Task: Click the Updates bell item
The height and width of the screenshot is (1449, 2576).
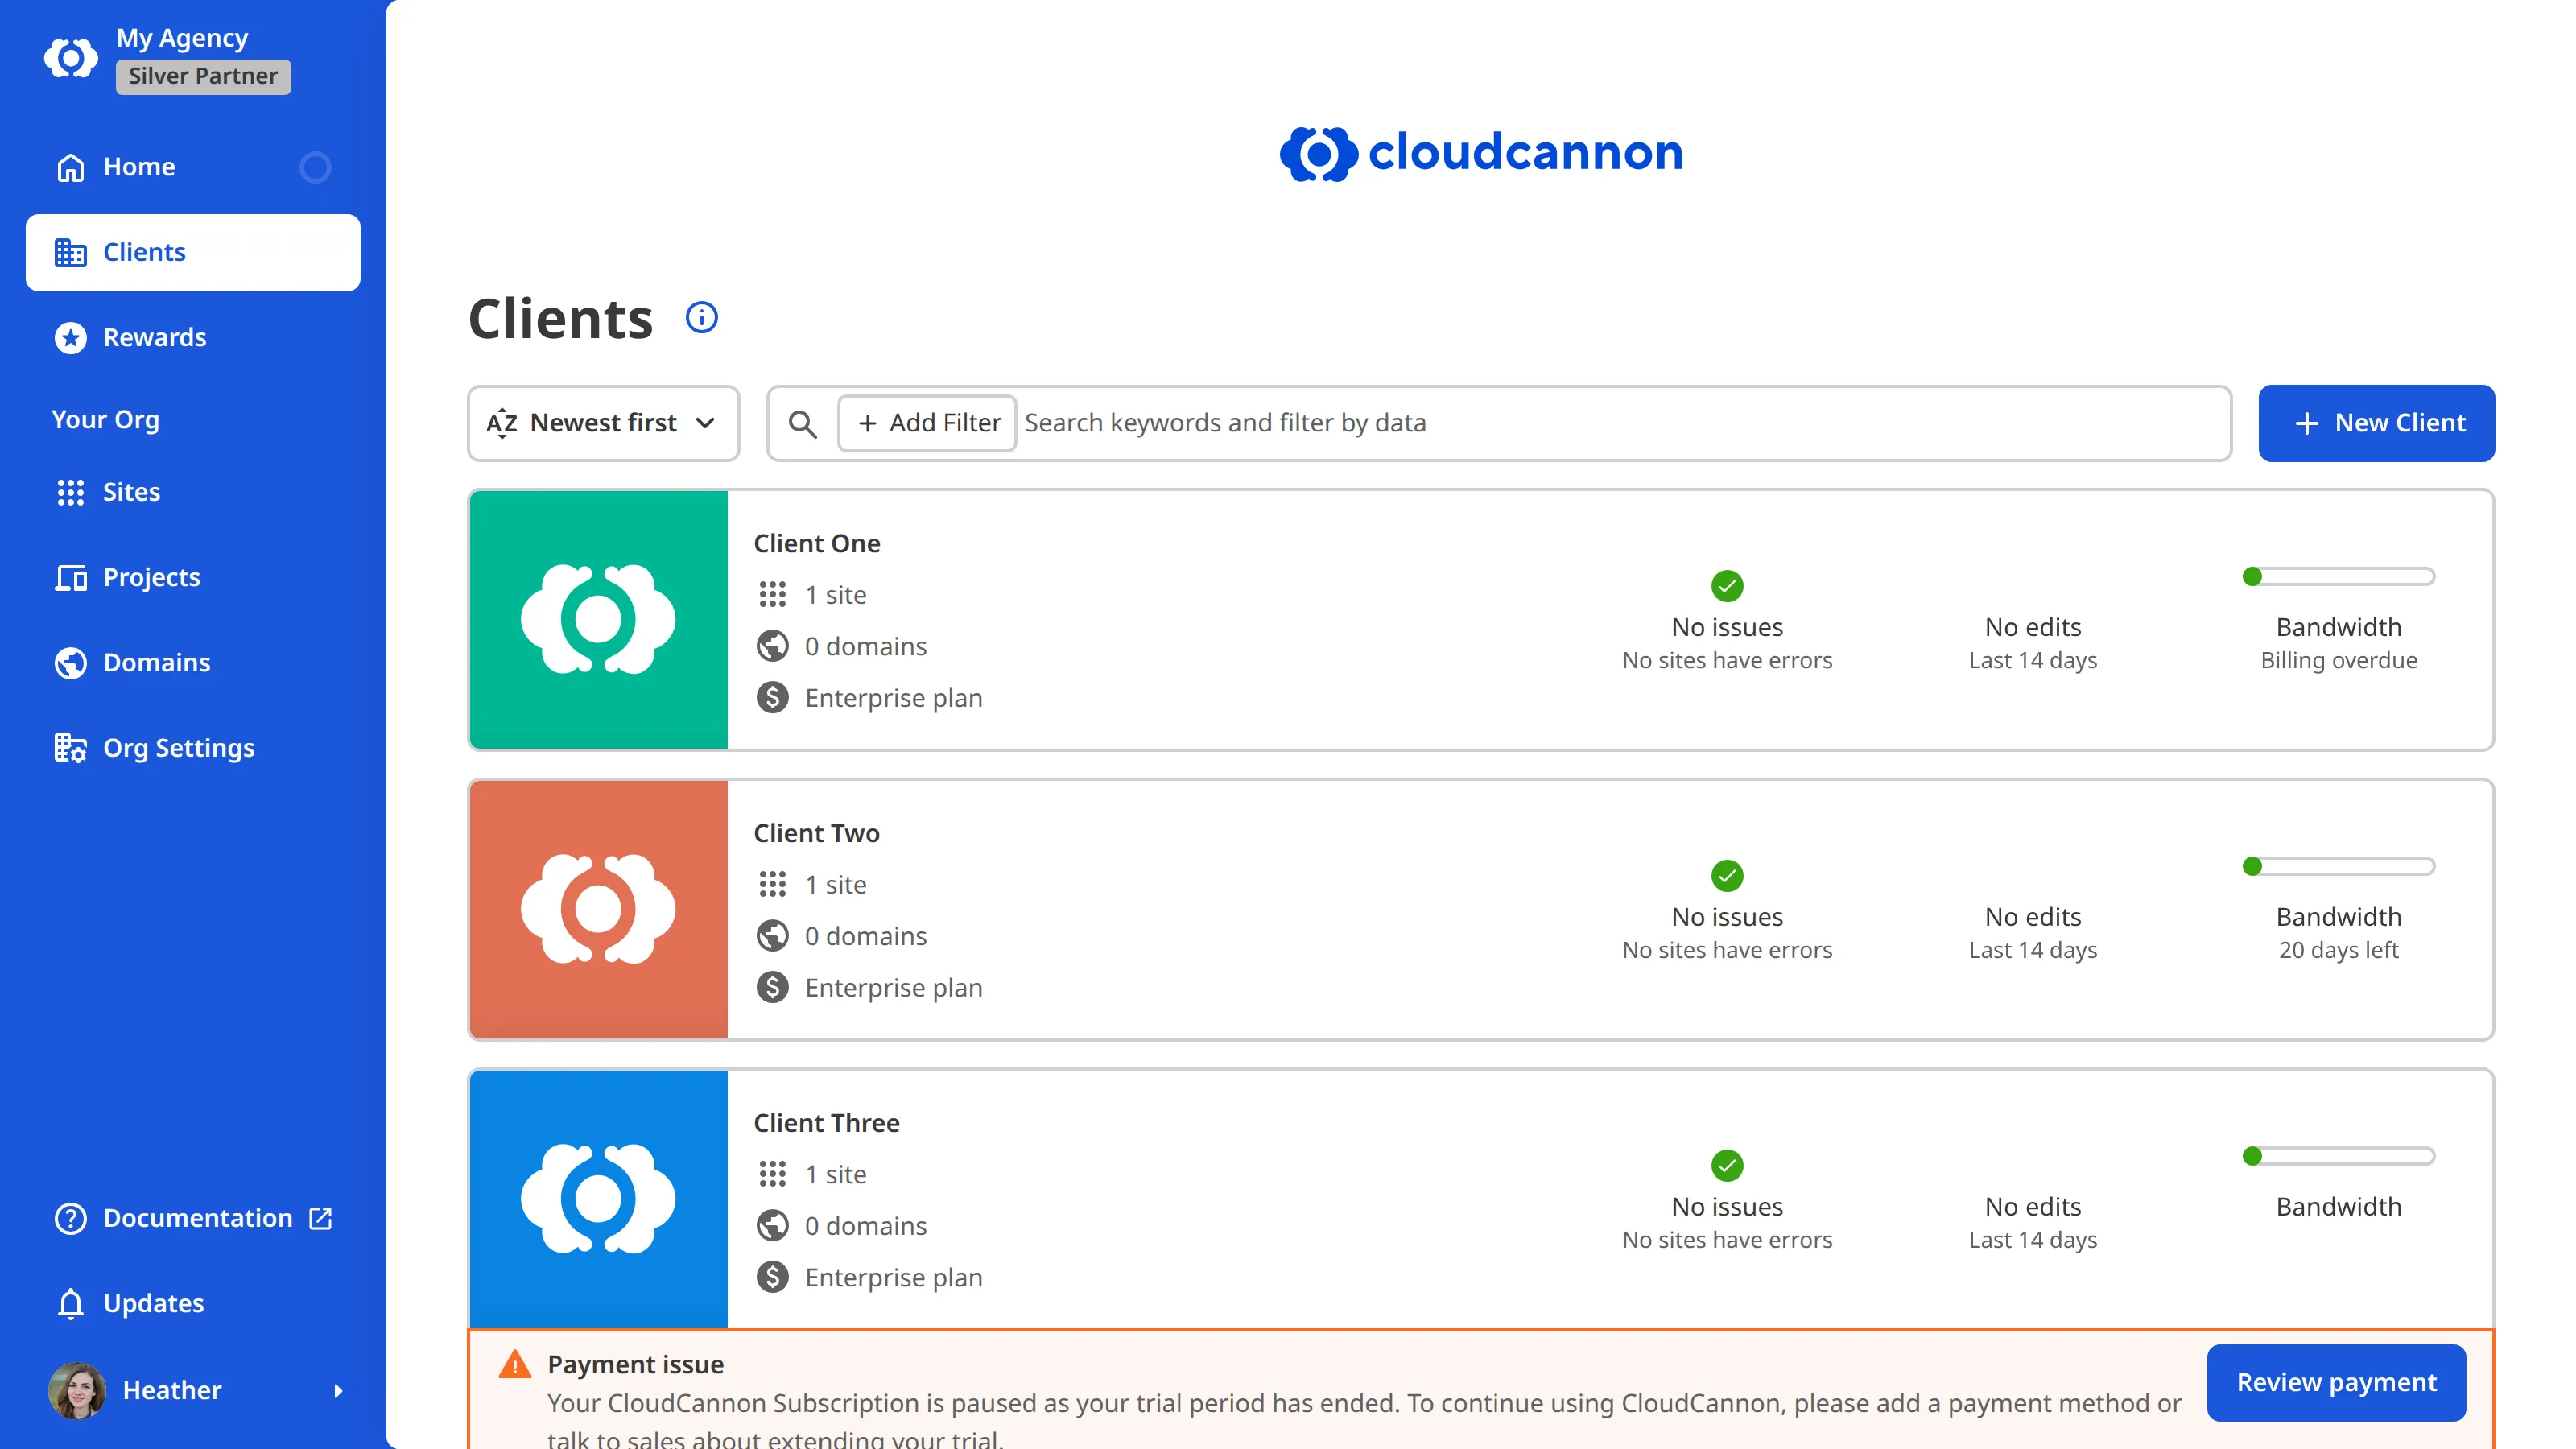Action: tap(193, 1304)
